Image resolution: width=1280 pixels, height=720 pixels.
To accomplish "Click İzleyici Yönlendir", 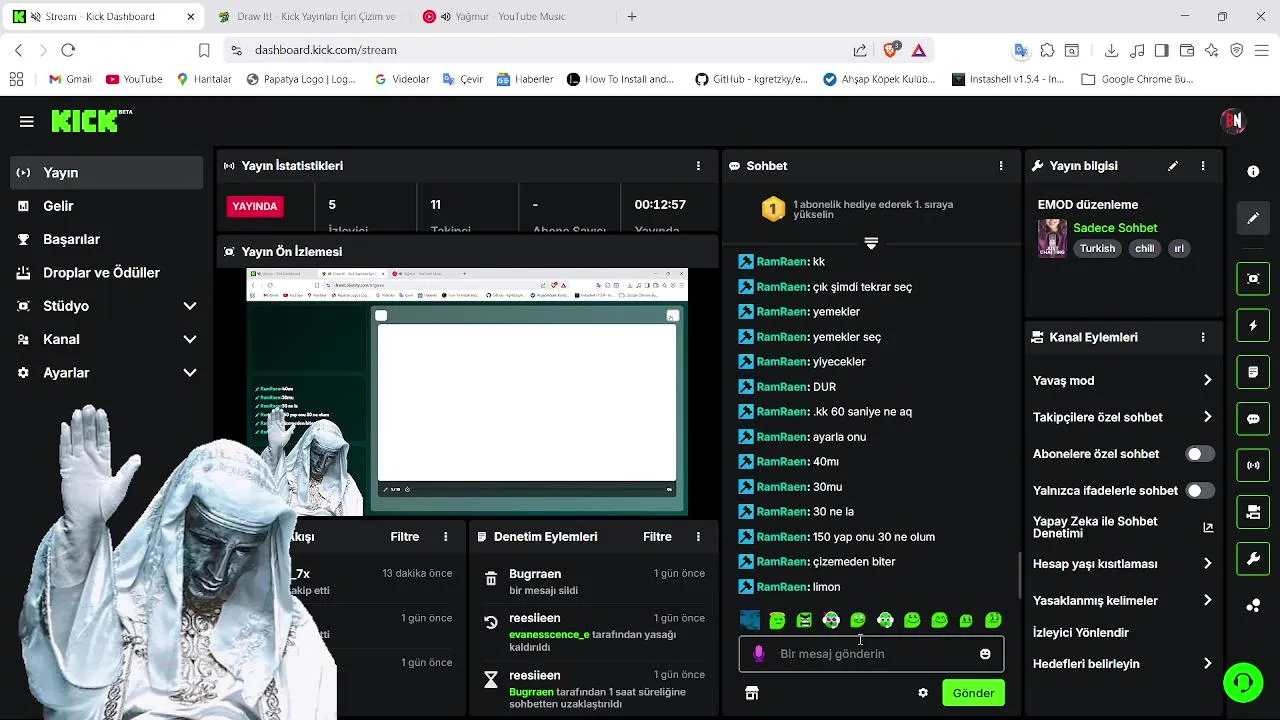I will (x=1081, y=633).
